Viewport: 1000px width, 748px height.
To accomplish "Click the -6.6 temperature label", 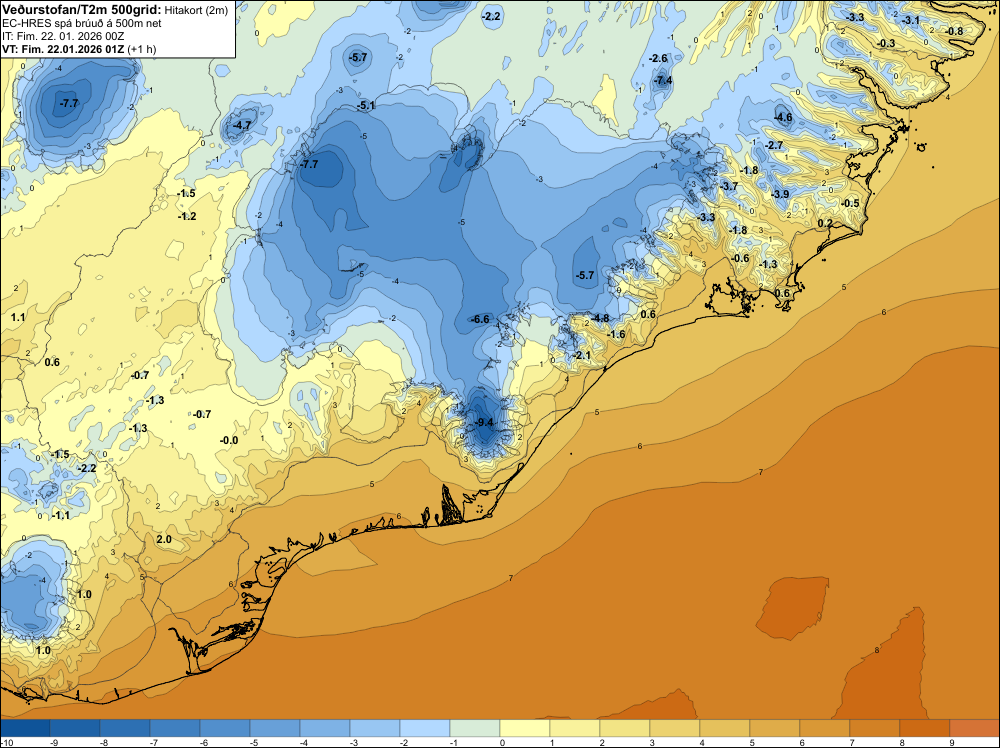I will pos(480,319).
